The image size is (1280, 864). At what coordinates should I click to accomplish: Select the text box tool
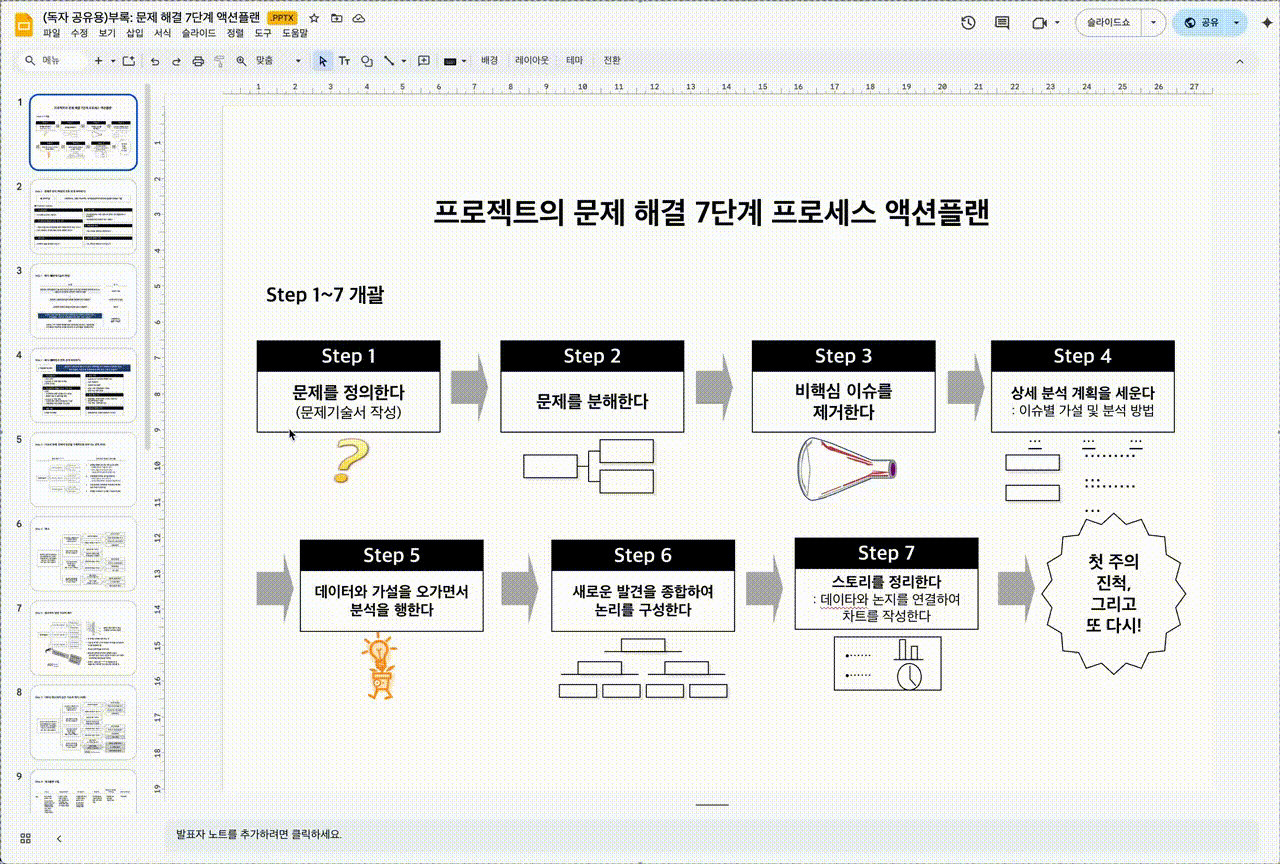coord(344,61)
